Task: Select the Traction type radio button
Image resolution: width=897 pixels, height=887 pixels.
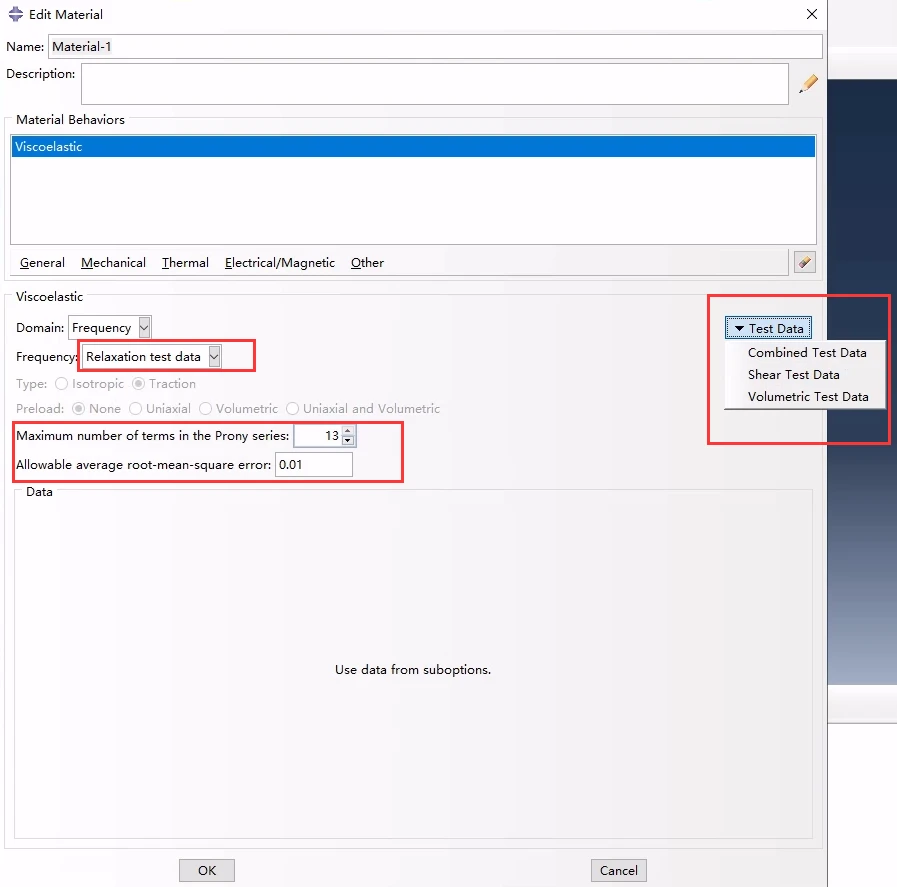Action: (138, 384)
